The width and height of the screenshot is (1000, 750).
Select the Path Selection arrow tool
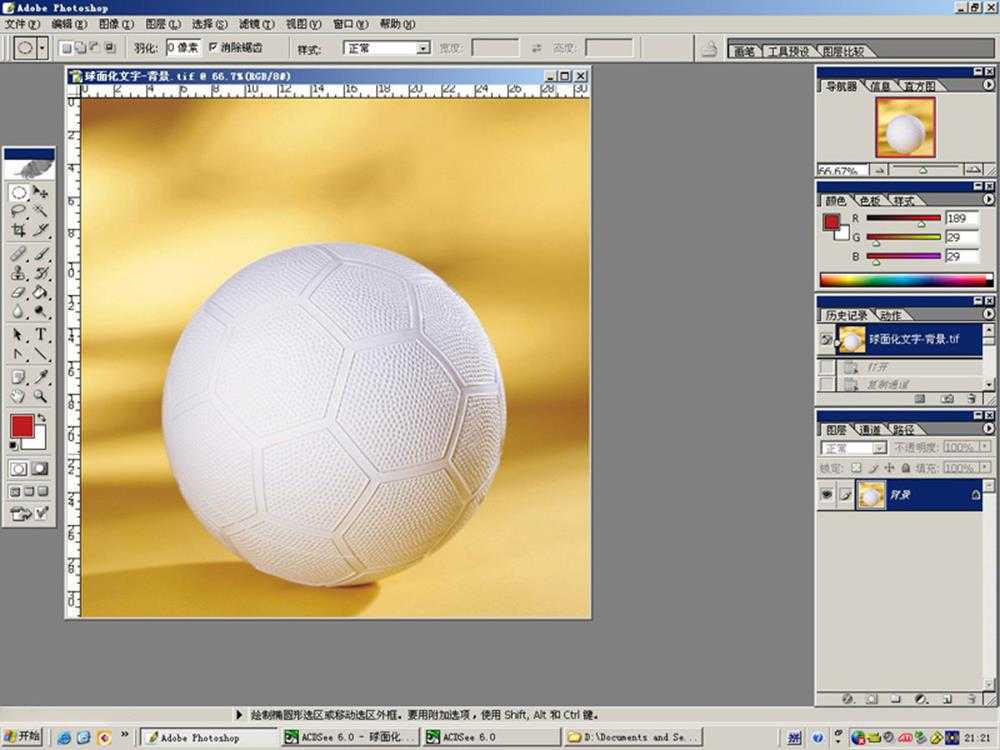pyautogui.click(x=18, y=334)
